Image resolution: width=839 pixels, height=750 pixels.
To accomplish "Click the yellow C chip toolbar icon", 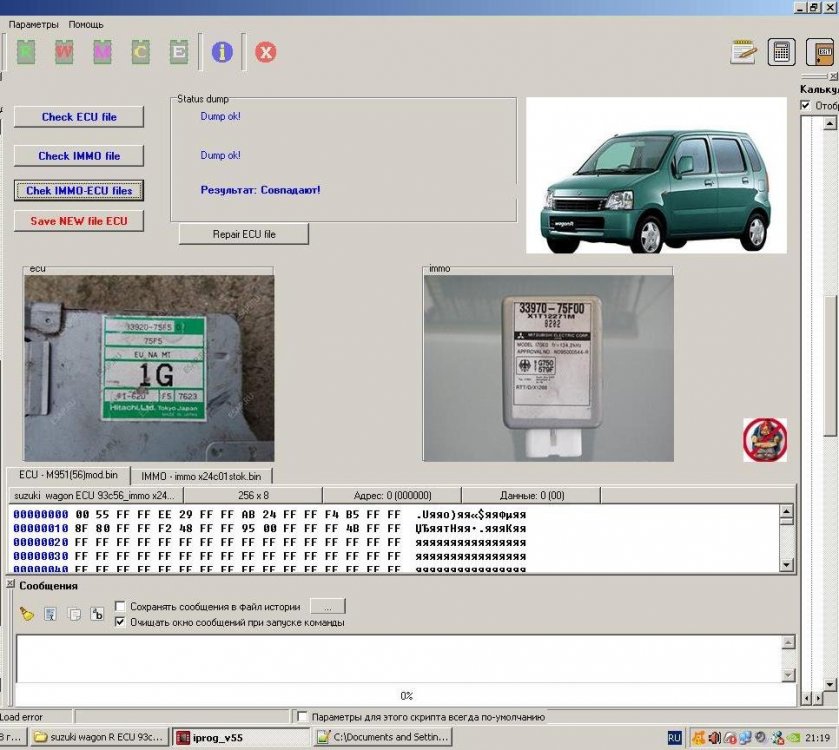I will (x=140, y=52).
